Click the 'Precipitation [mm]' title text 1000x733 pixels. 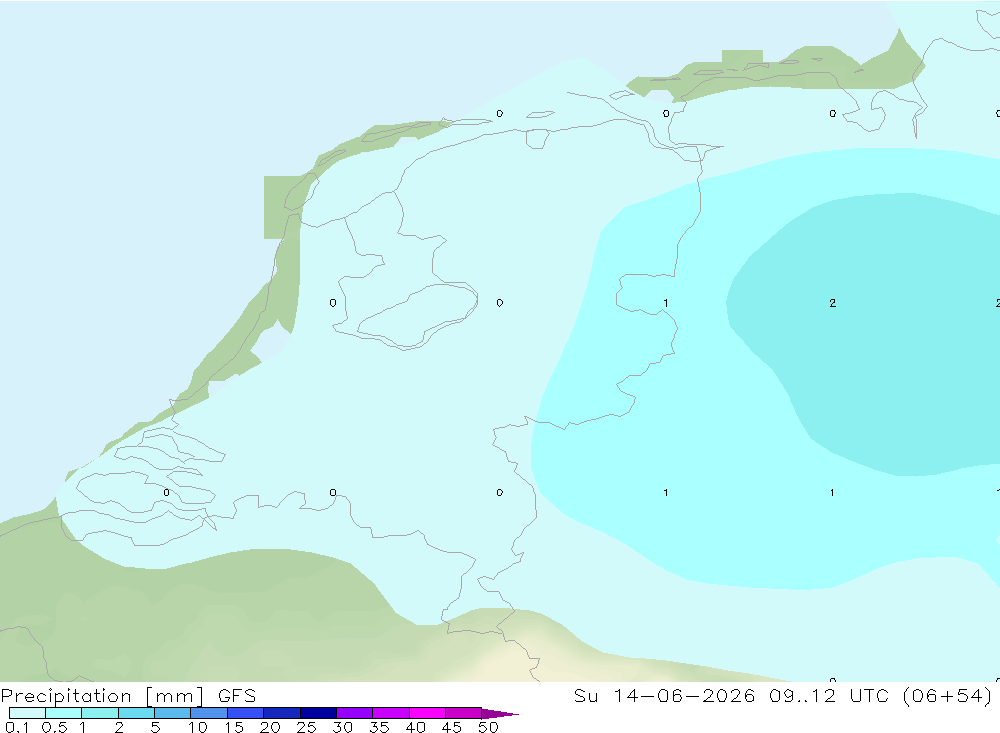pos(102,696)
